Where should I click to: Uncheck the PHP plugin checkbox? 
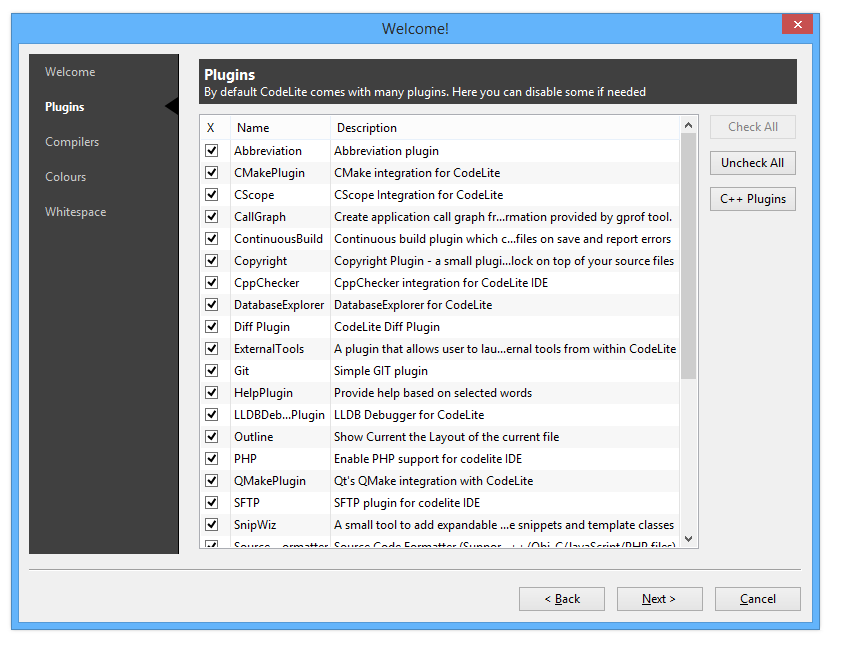pyautogui.click(x=211, y=459)
